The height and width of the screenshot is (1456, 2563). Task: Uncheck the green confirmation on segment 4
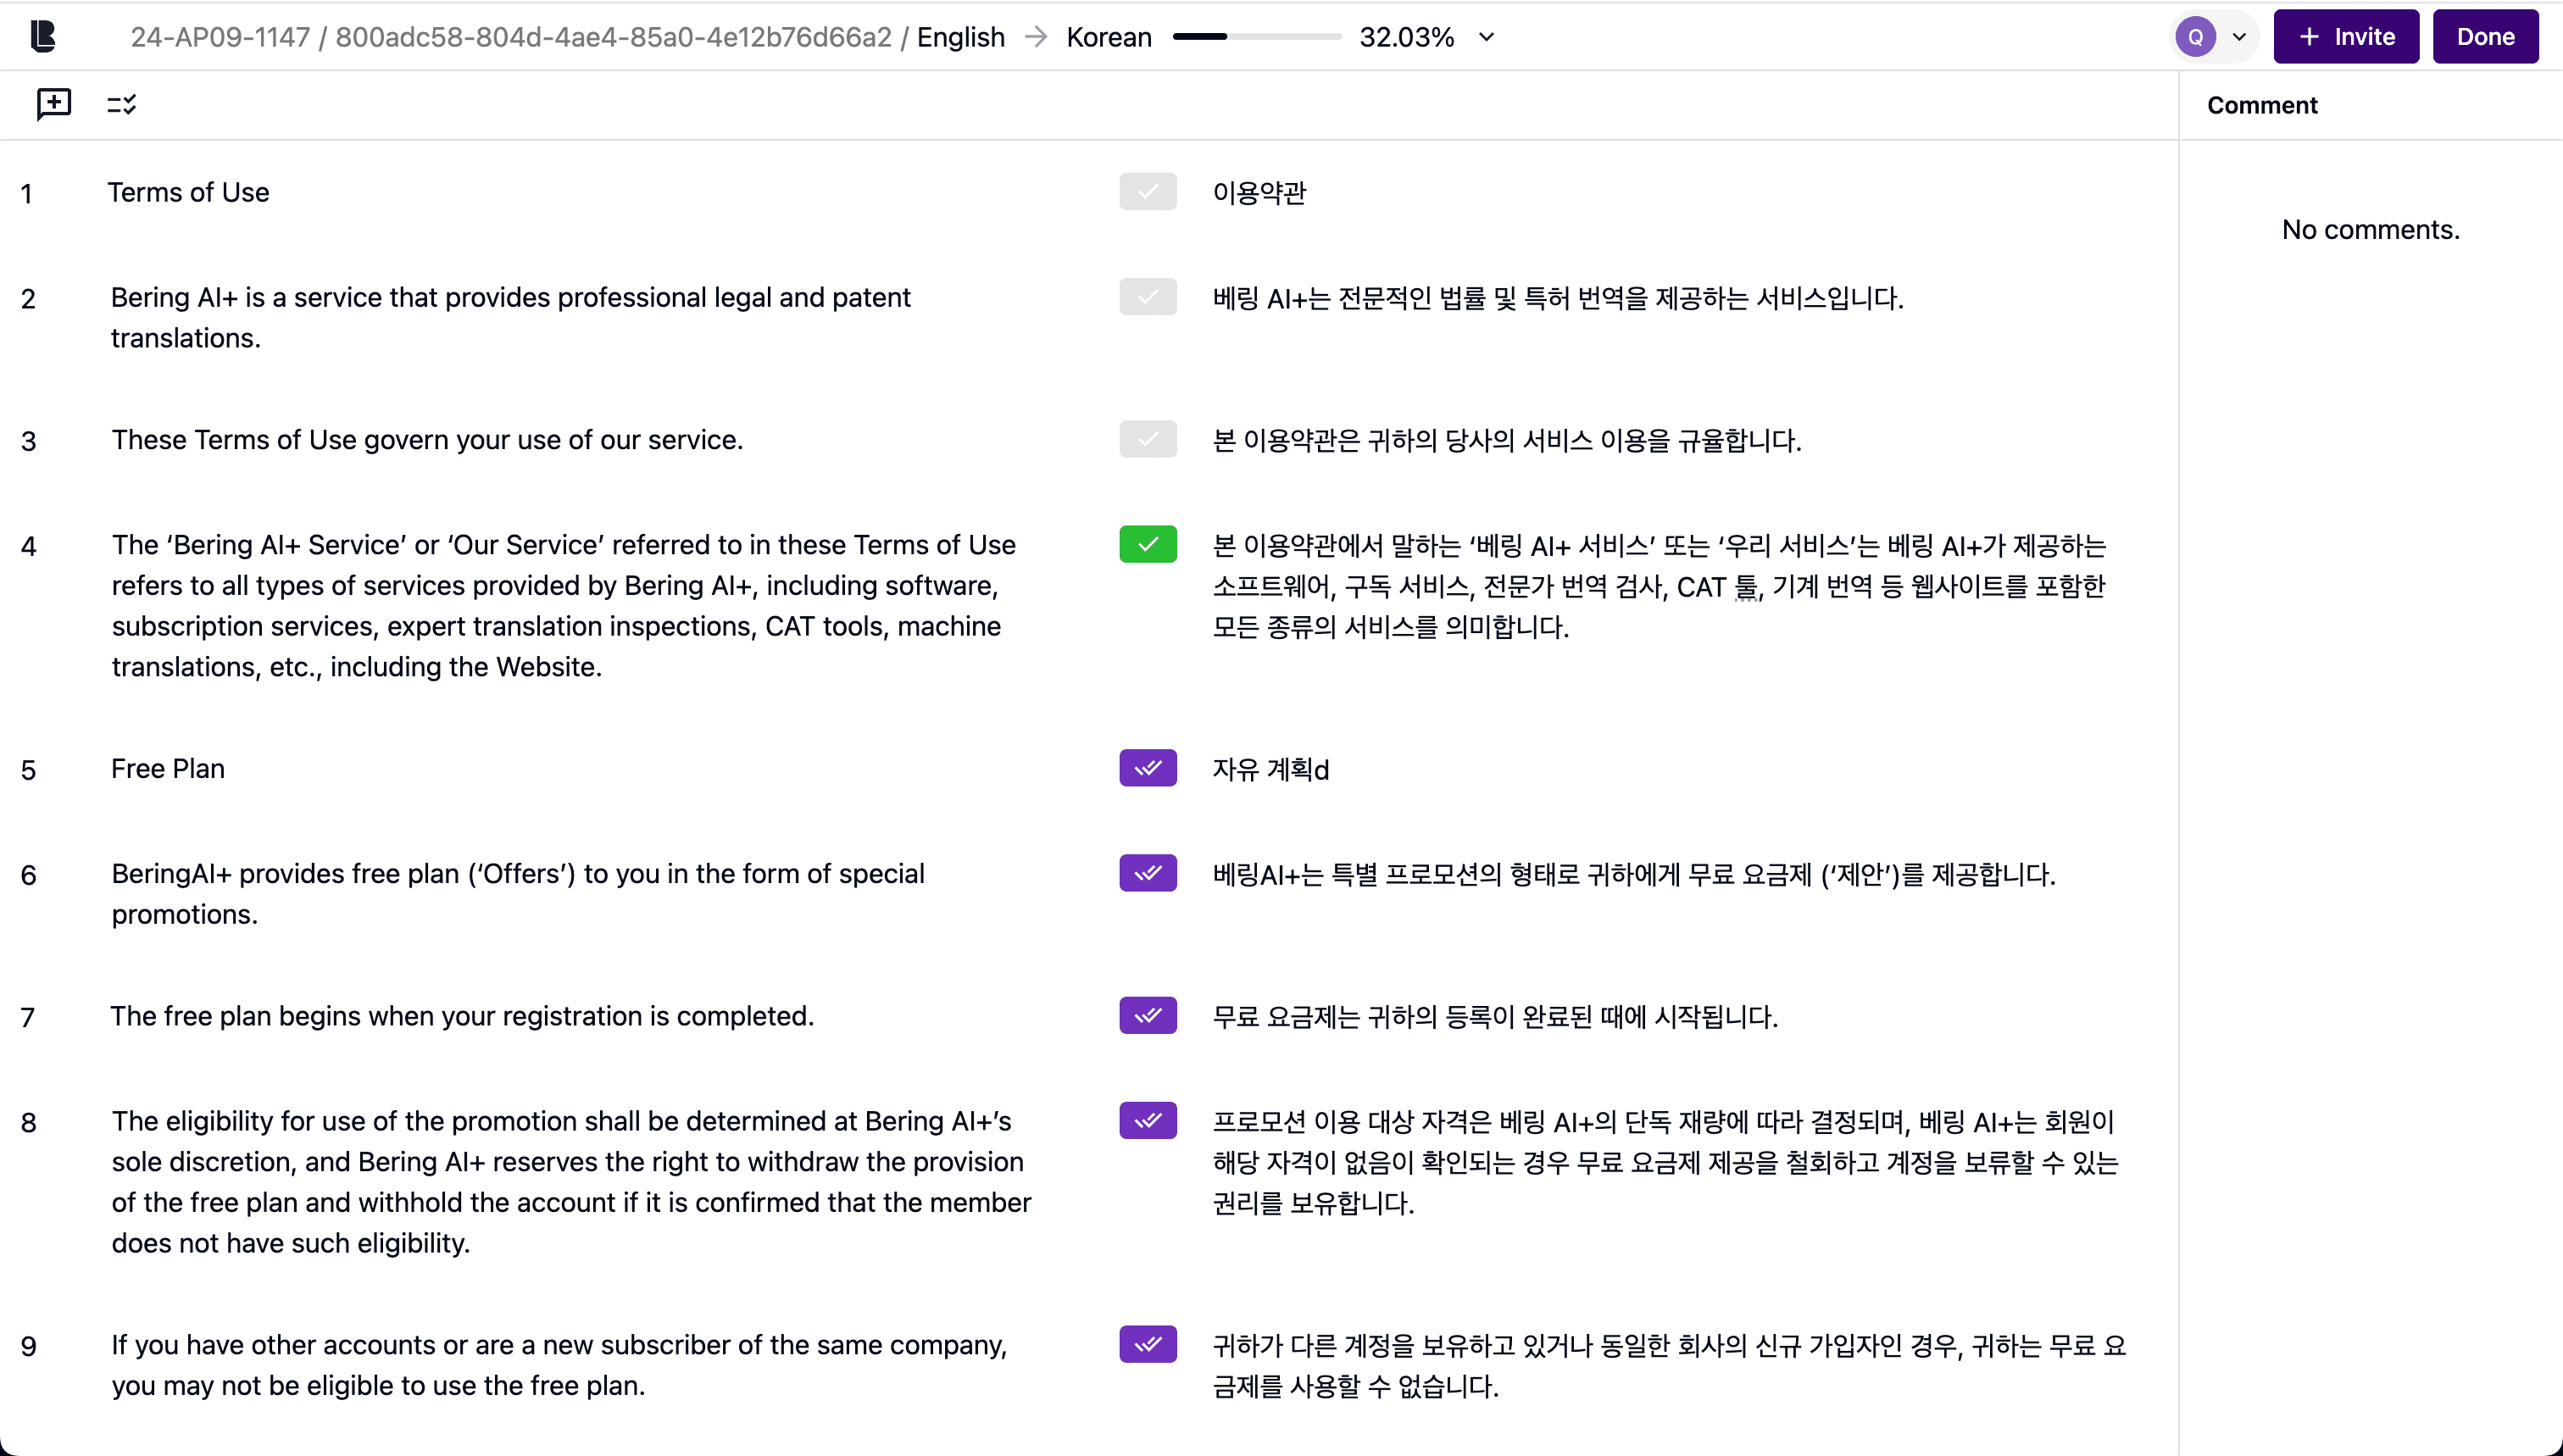(x=1147, y=544)
